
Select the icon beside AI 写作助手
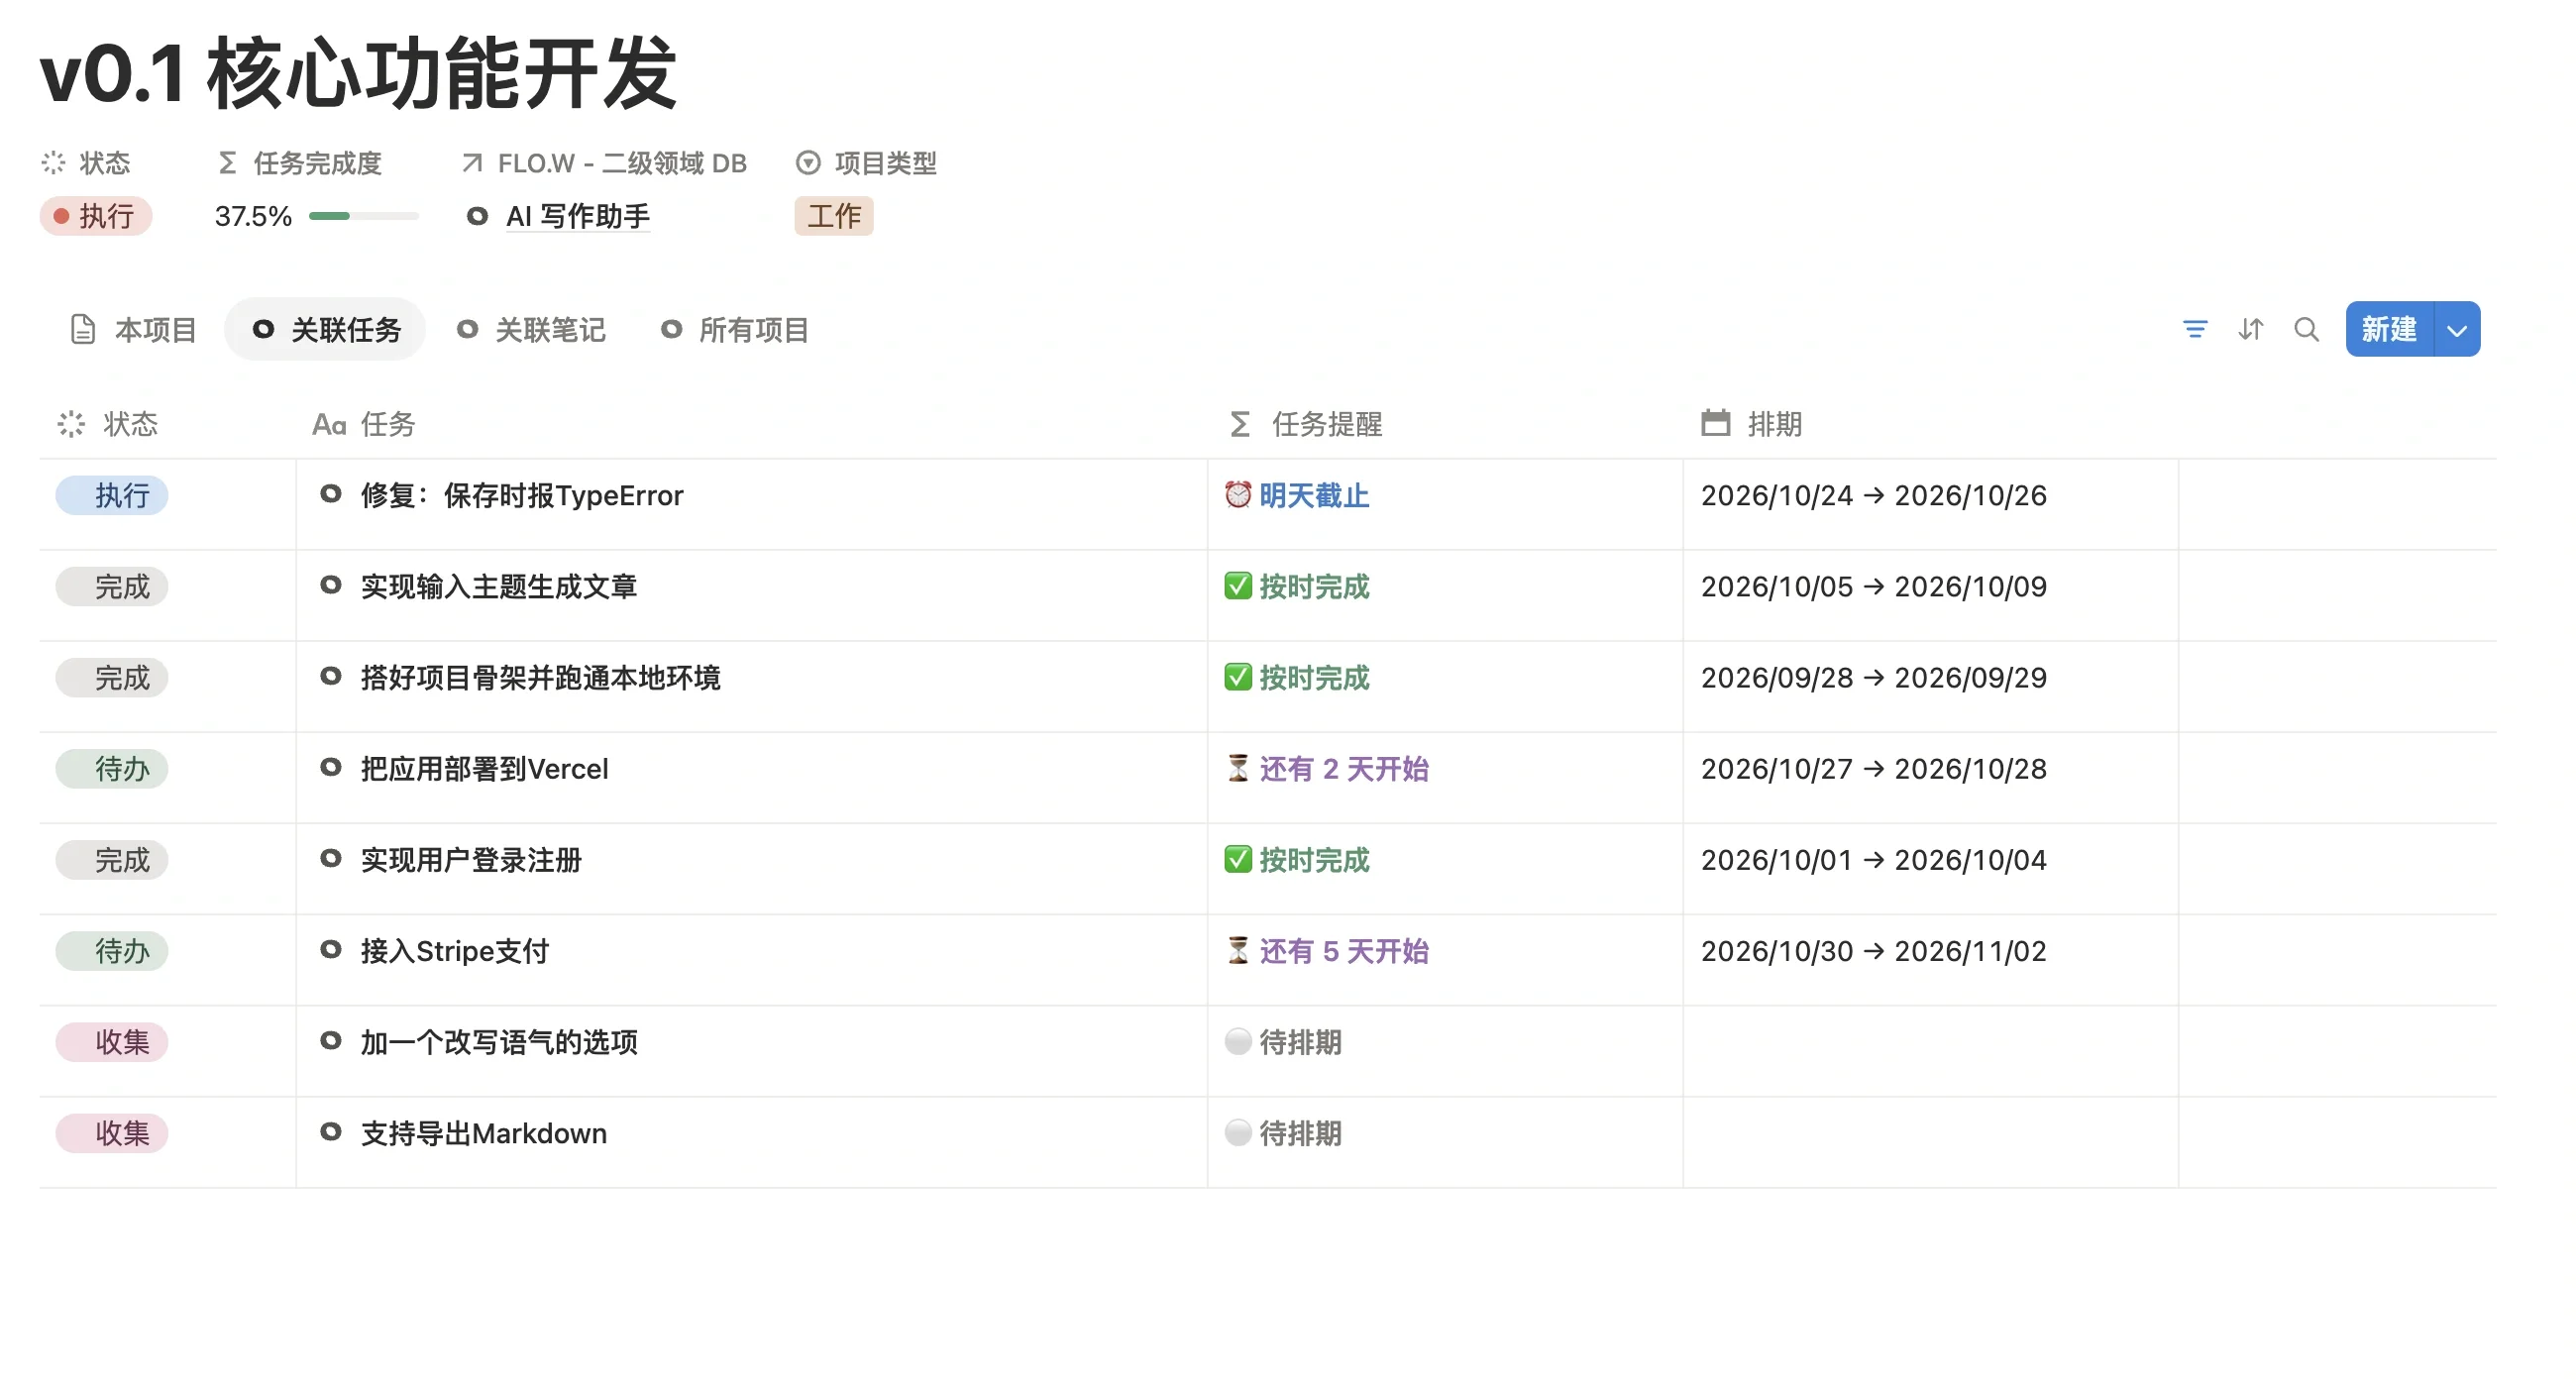(x=477, y=216)
